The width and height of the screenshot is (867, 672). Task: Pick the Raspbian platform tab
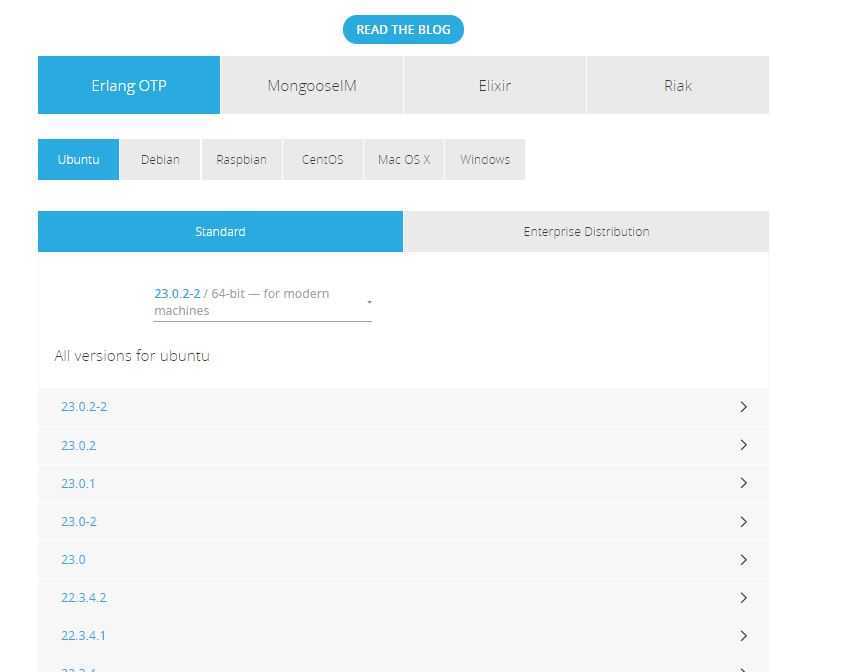241,159
